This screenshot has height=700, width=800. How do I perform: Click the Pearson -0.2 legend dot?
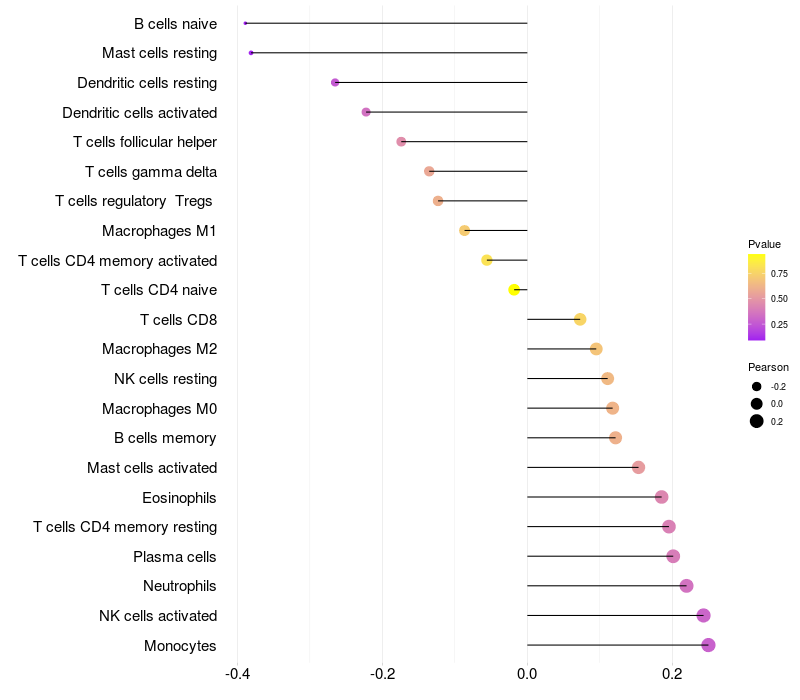point(757,387)
